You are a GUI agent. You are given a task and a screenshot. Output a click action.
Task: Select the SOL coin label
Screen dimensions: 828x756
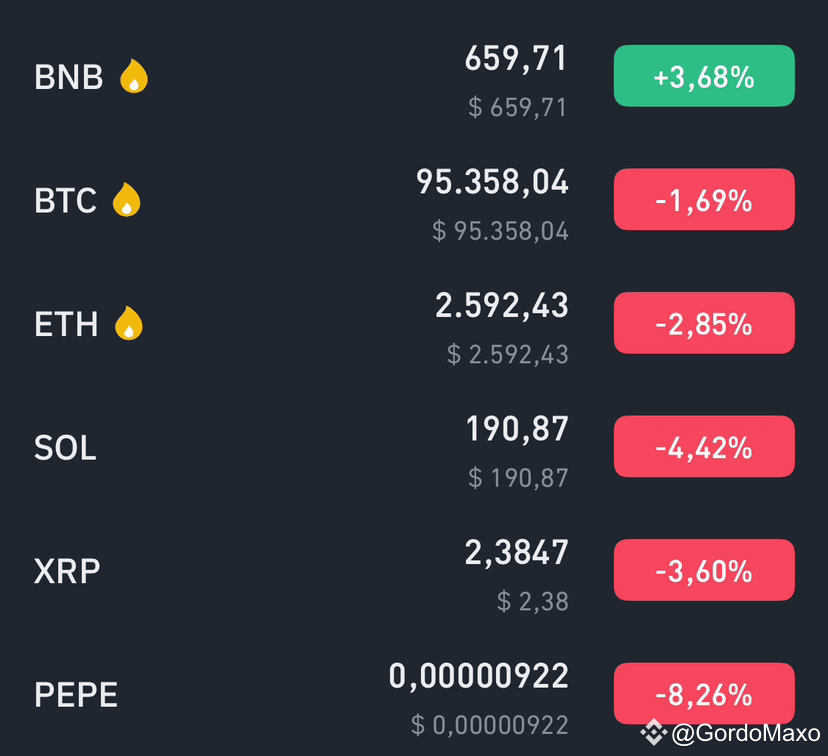65,448
